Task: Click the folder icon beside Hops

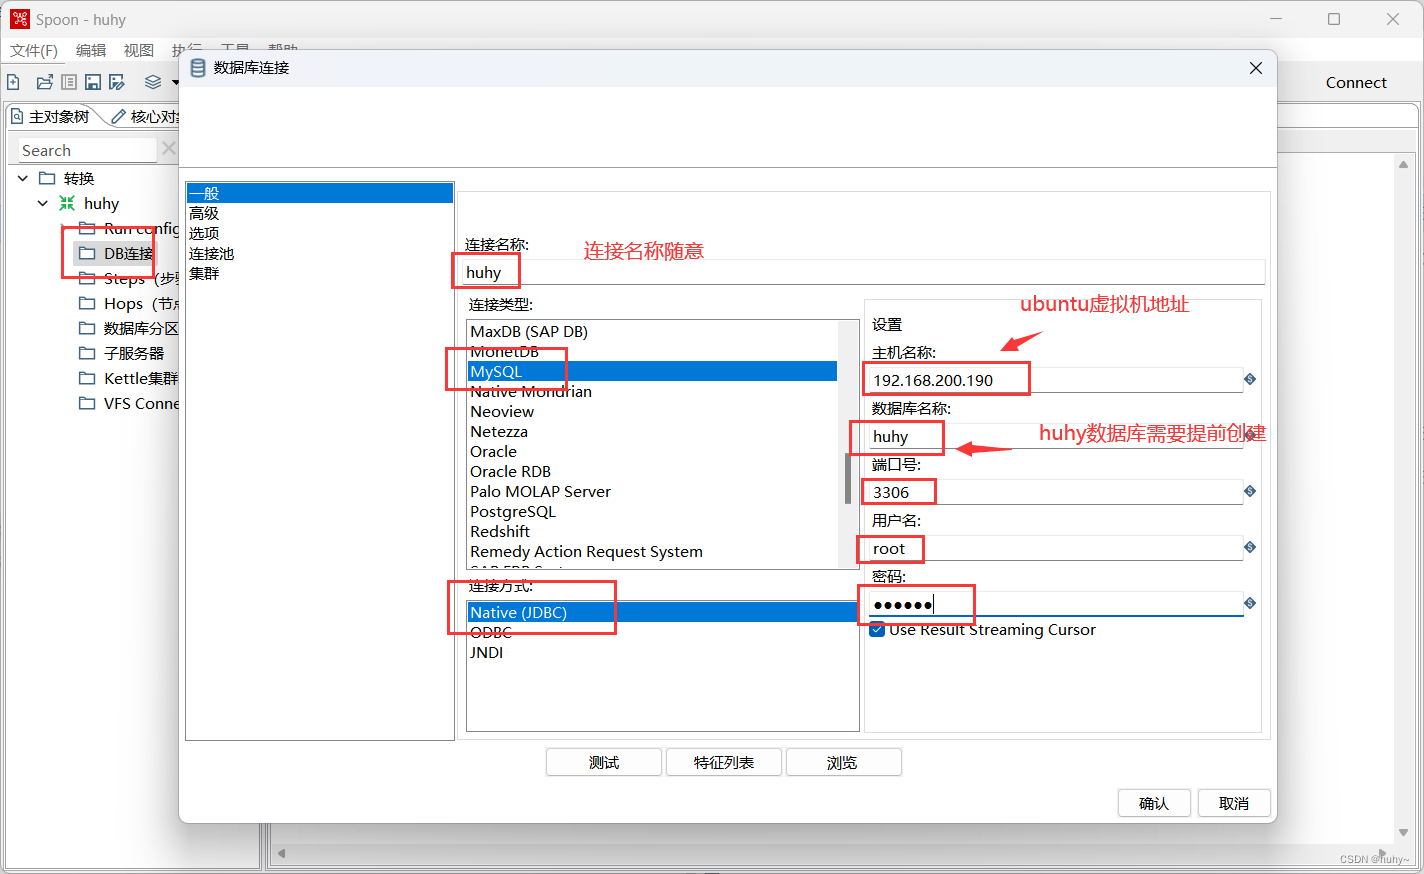Action: point(87,303)
